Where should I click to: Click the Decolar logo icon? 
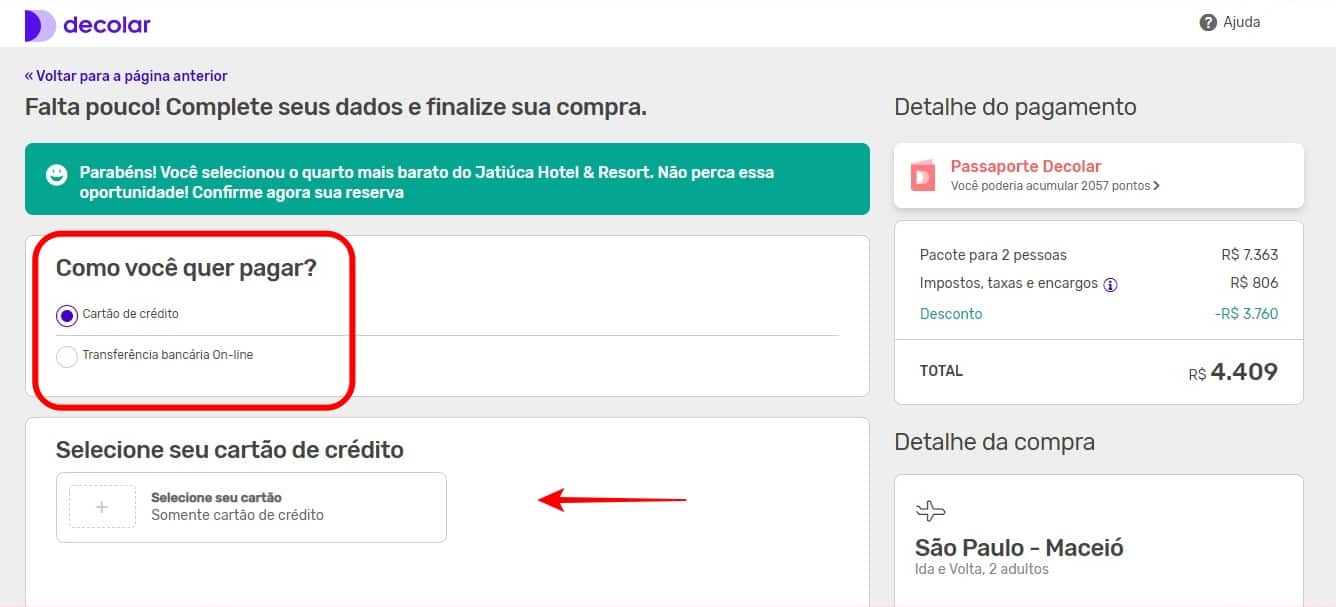40,25
